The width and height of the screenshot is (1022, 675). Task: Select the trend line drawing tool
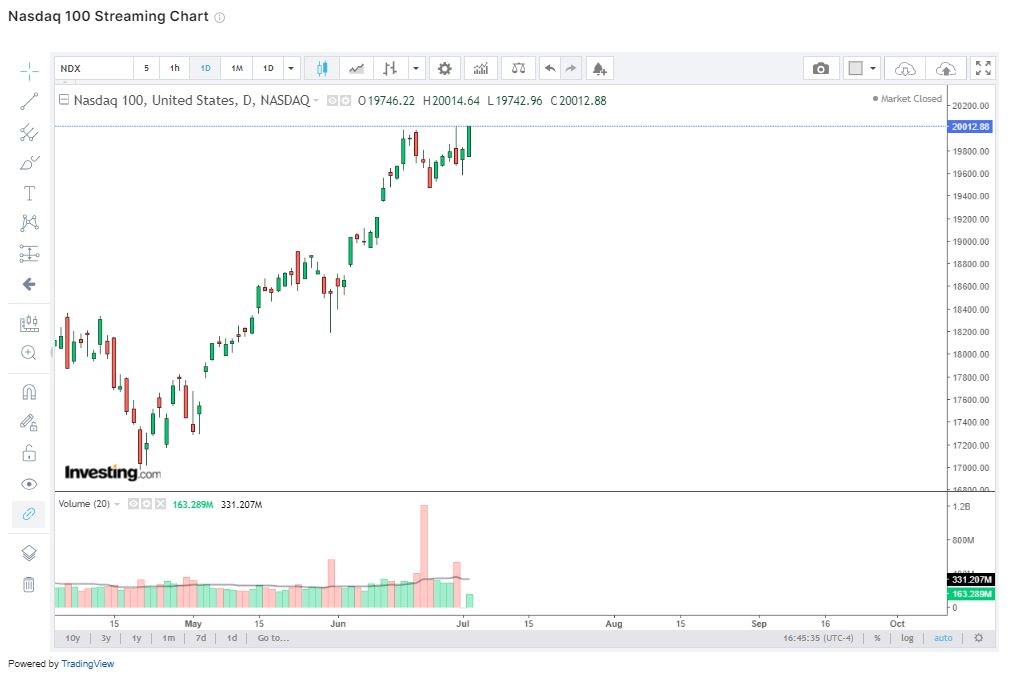(29, 101)
